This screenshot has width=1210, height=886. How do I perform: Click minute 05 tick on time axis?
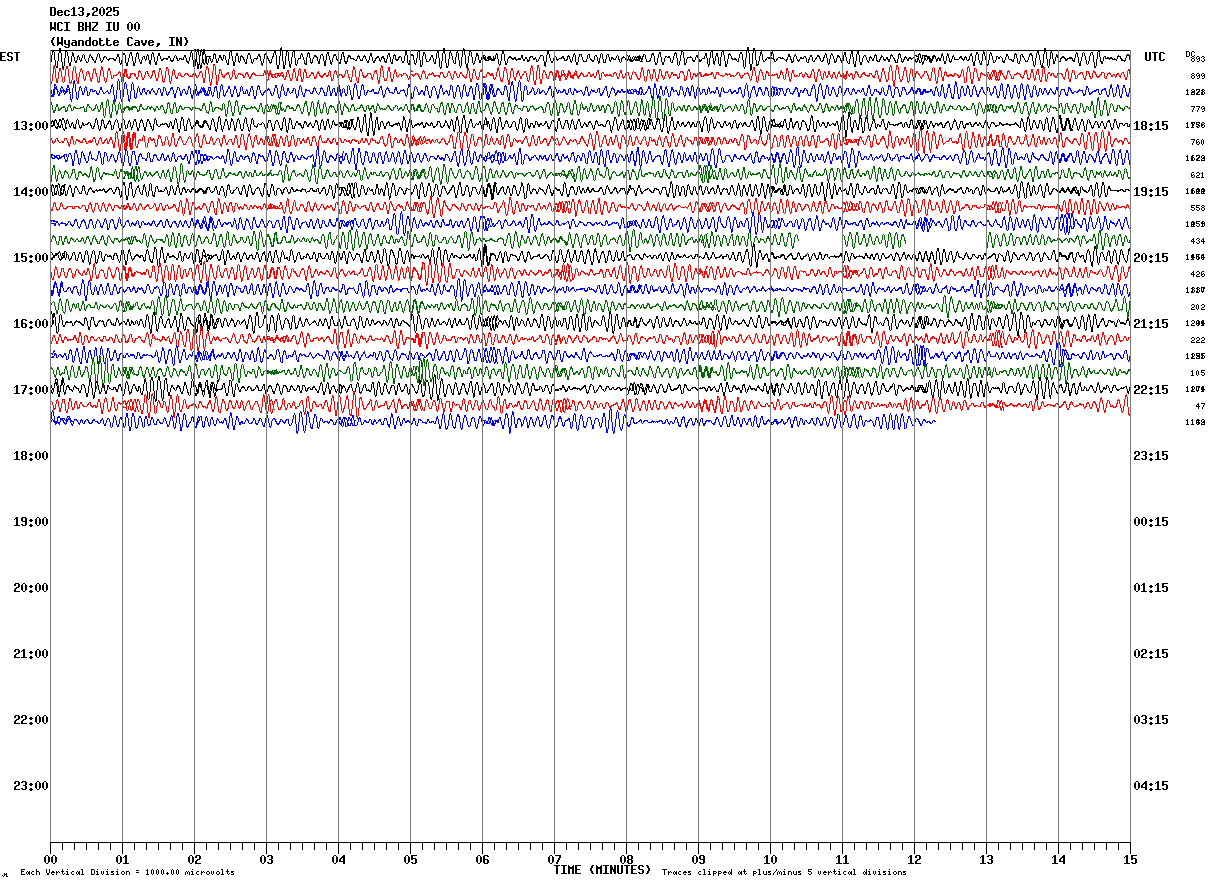pyautogui.click(x=410, y=859)
